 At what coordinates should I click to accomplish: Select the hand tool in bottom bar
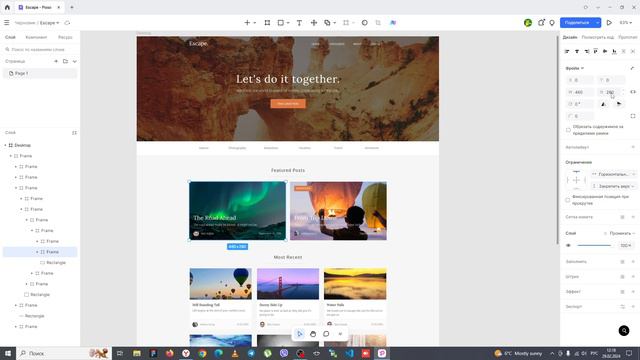tap(313, 334)
